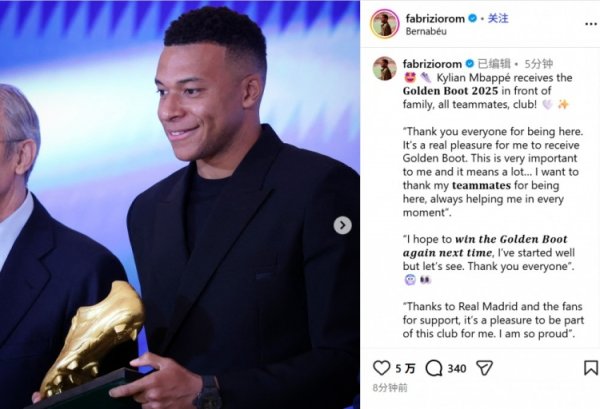Image resolution: width=600 pixels, height=409 pixels.
Task: Open comments via the speech bubble icon
Action: coord(434,368)
